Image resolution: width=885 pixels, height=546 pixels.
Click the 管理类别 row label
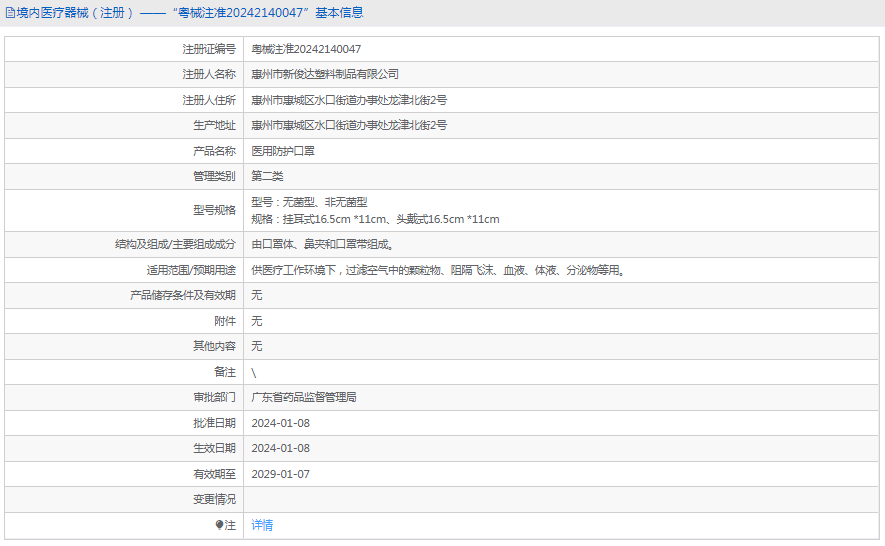point(214,176)
